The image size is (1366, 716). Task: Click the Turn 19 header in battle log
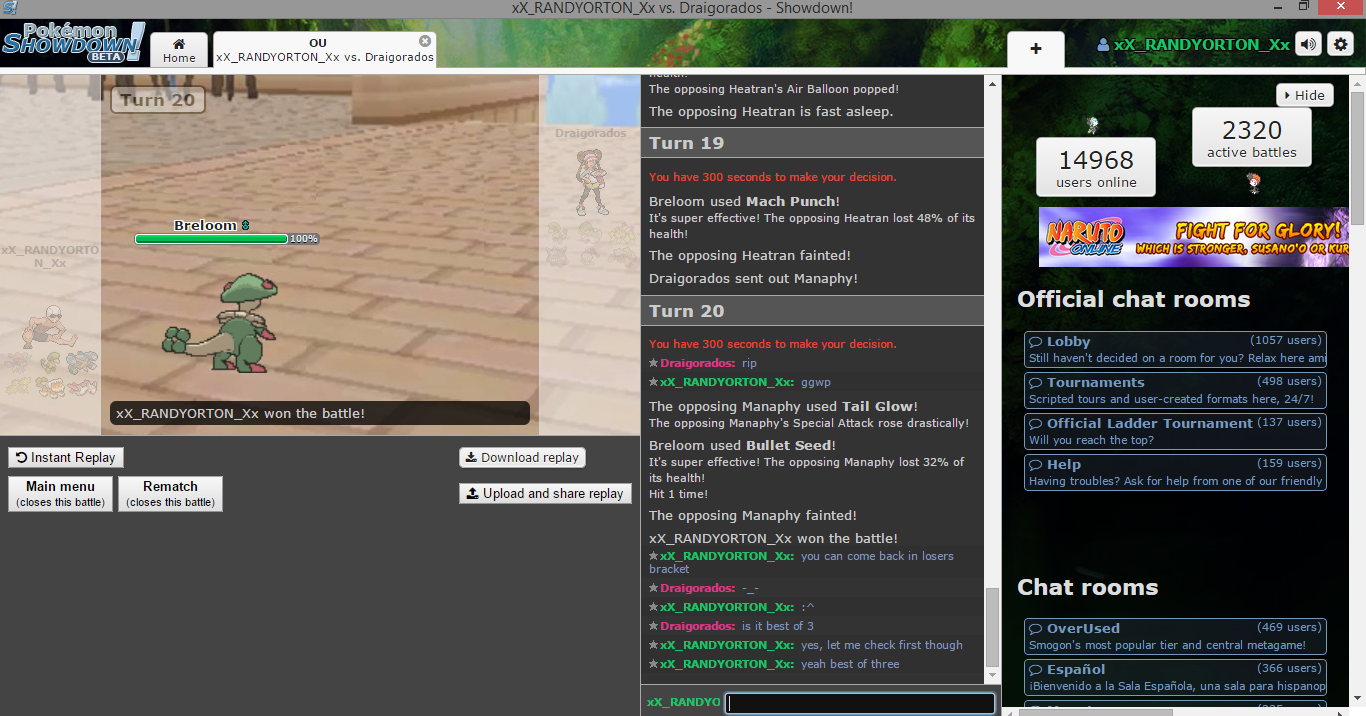pos(812,143)
